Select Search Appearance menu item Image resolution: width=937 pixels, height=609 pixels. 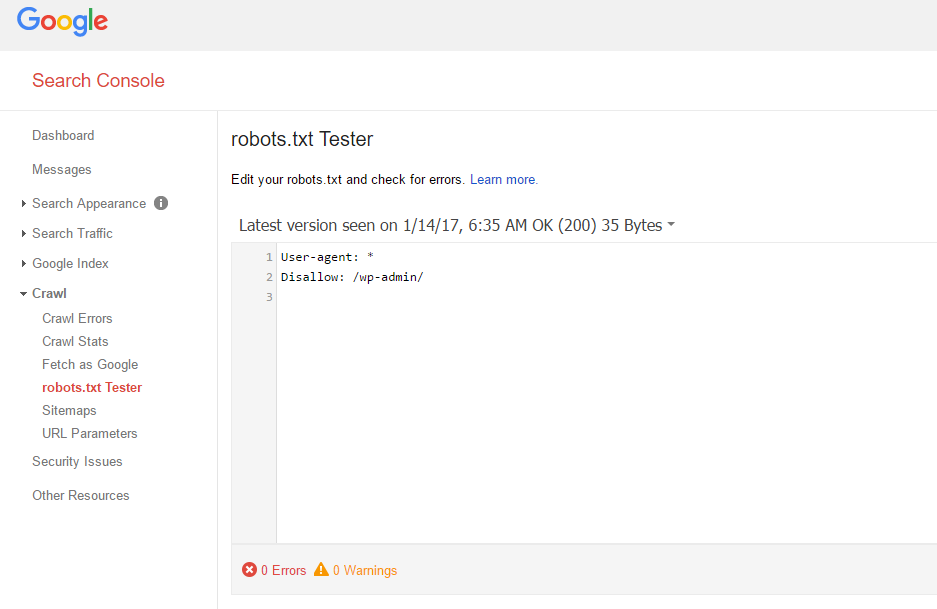tap(89, 204)
